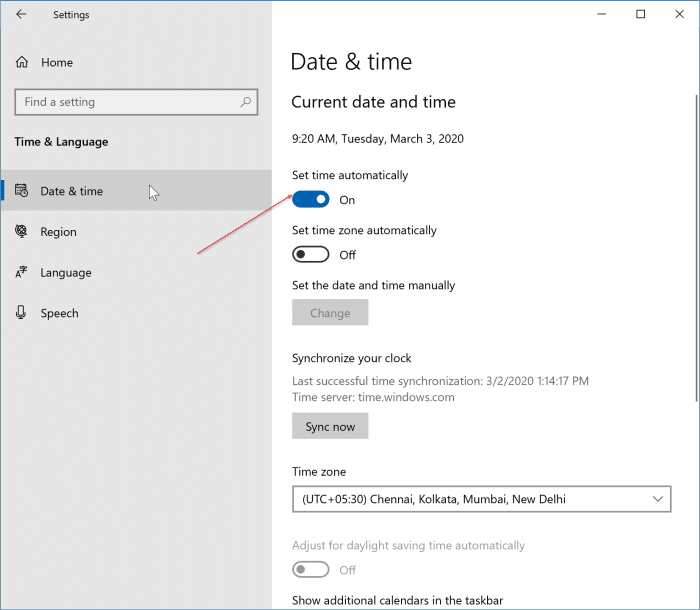
Task: Minimize the Settings window
Action: pyautogui.click(x=602, y=14)
